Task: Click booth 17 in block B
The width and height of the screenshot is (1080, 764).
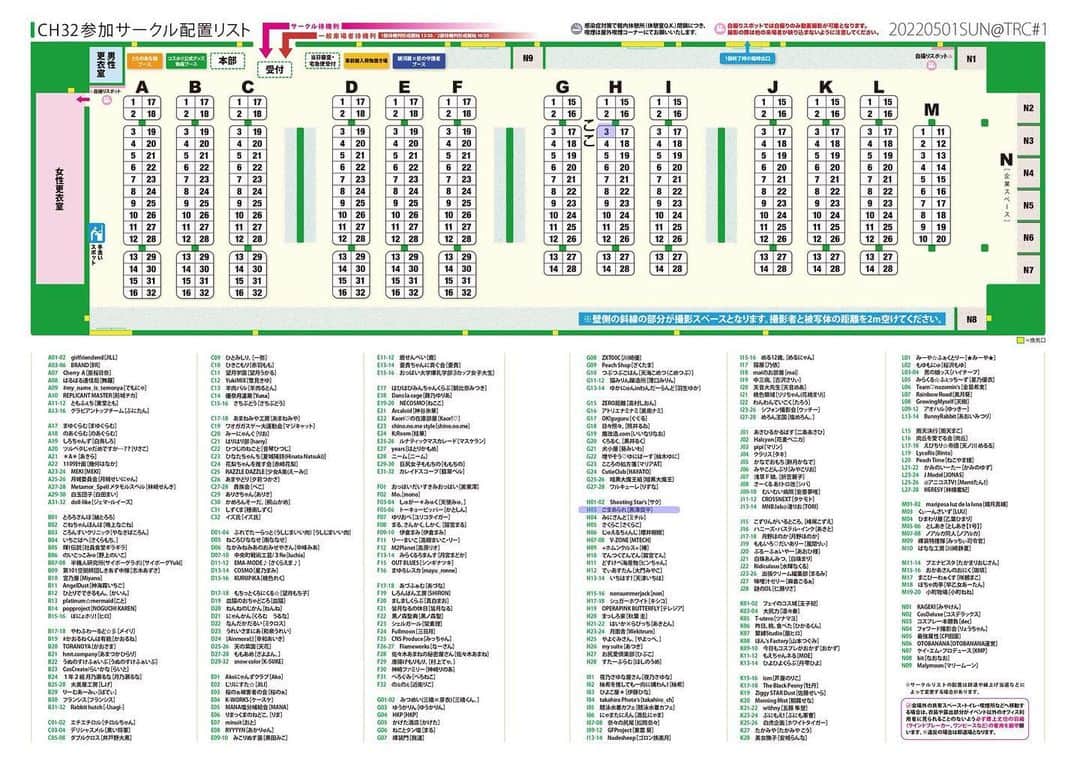Action: click(x=204, y=102)
